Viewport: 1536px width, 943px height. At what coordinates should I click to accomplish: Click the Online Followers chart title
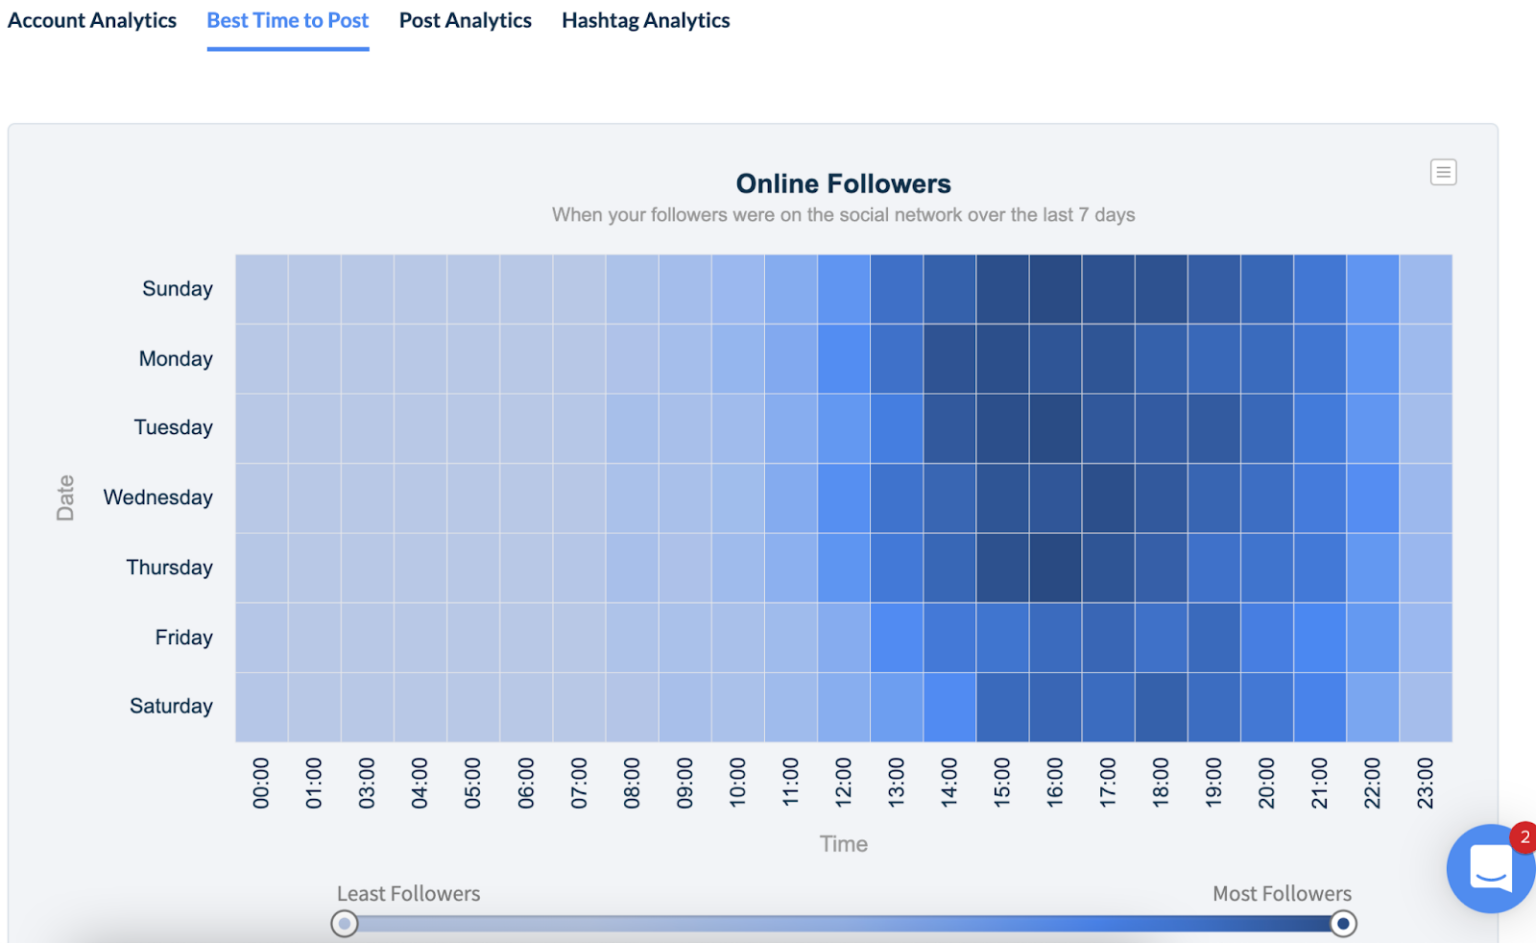click(x=844, y=183)
